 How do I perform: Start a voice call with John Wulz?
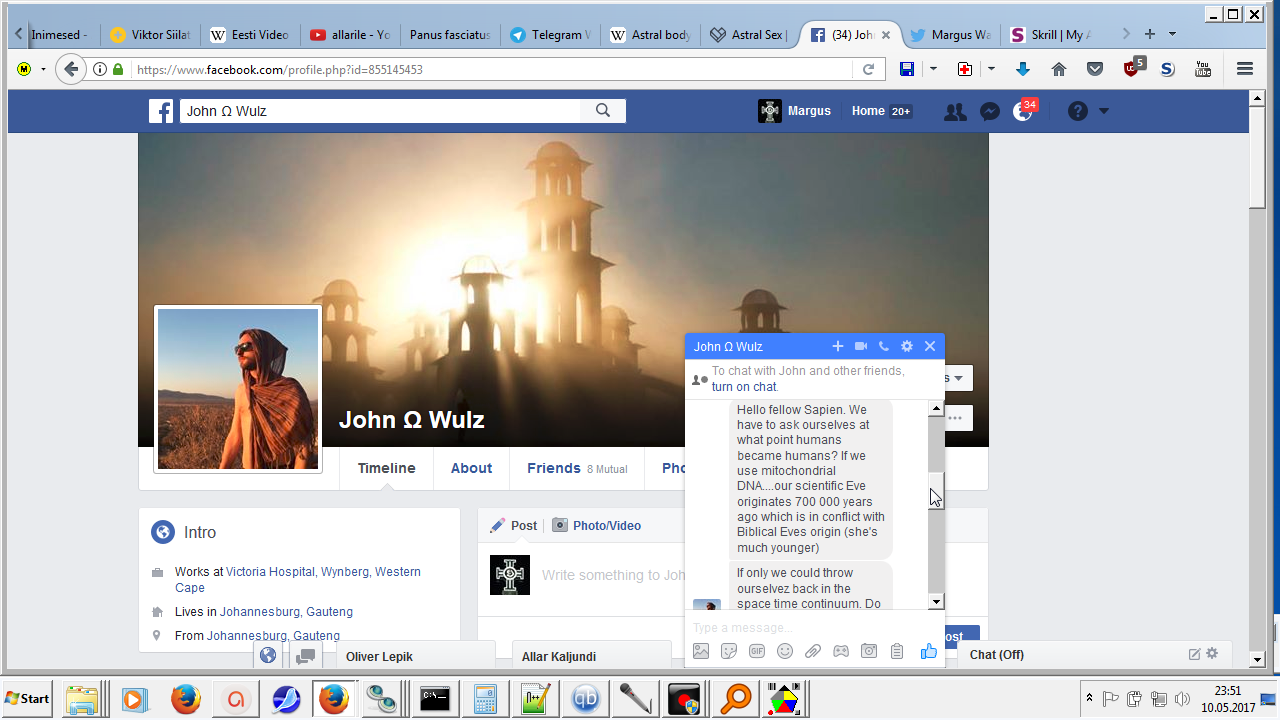pyautogui.click(x=884, y=346)
